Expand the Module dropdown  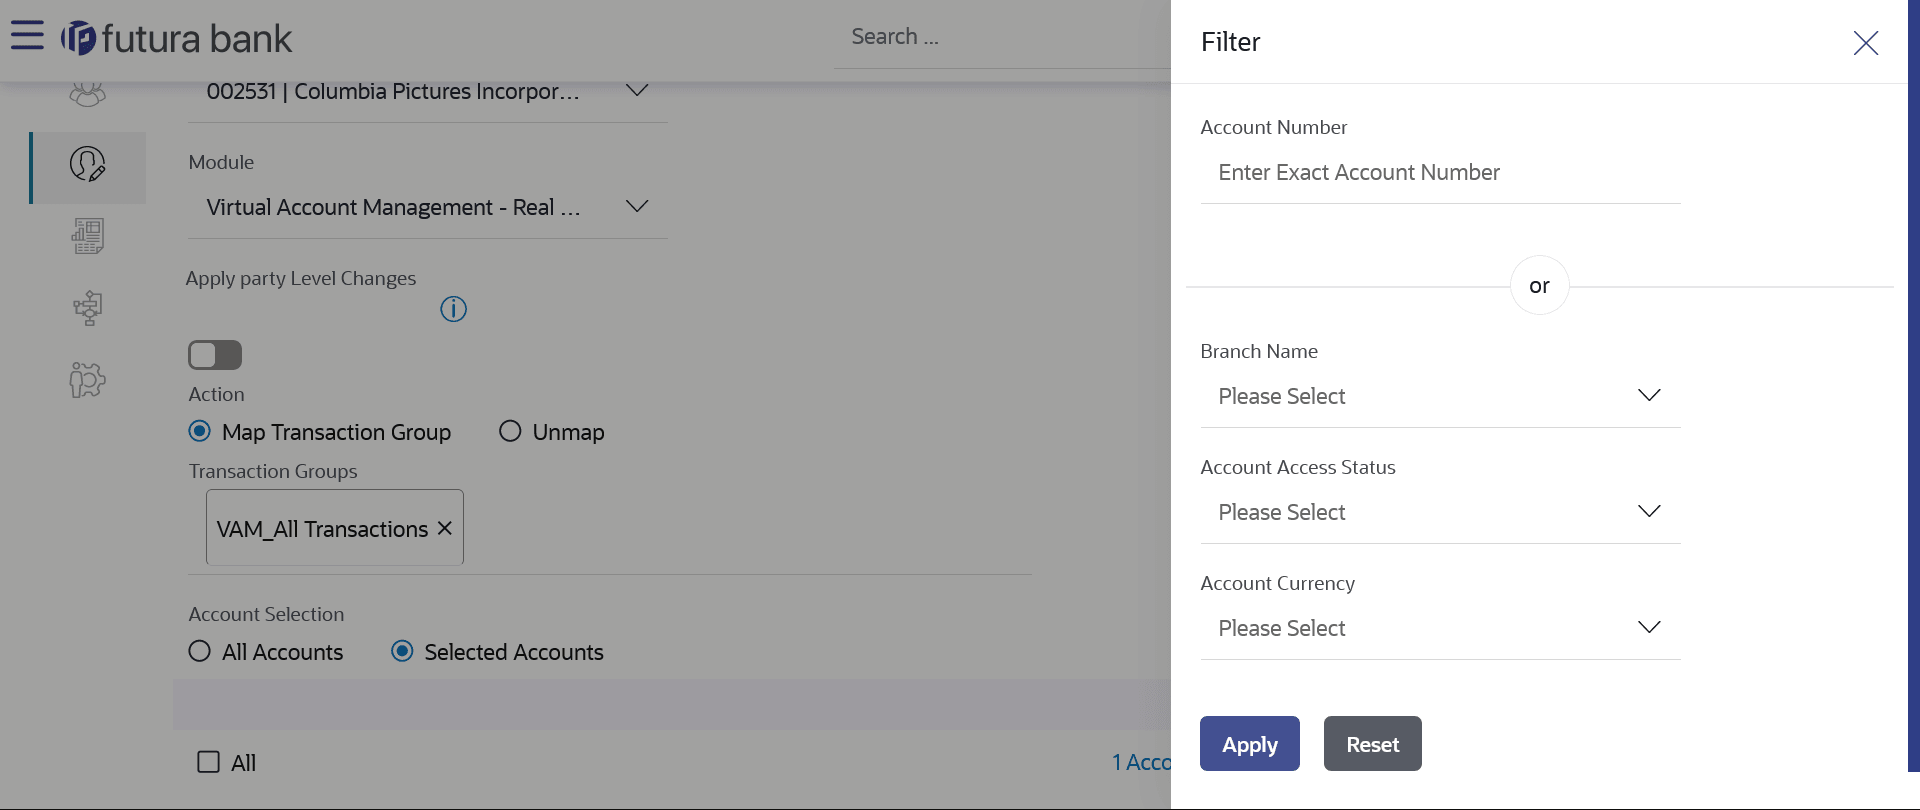click(x=427, y=207)
